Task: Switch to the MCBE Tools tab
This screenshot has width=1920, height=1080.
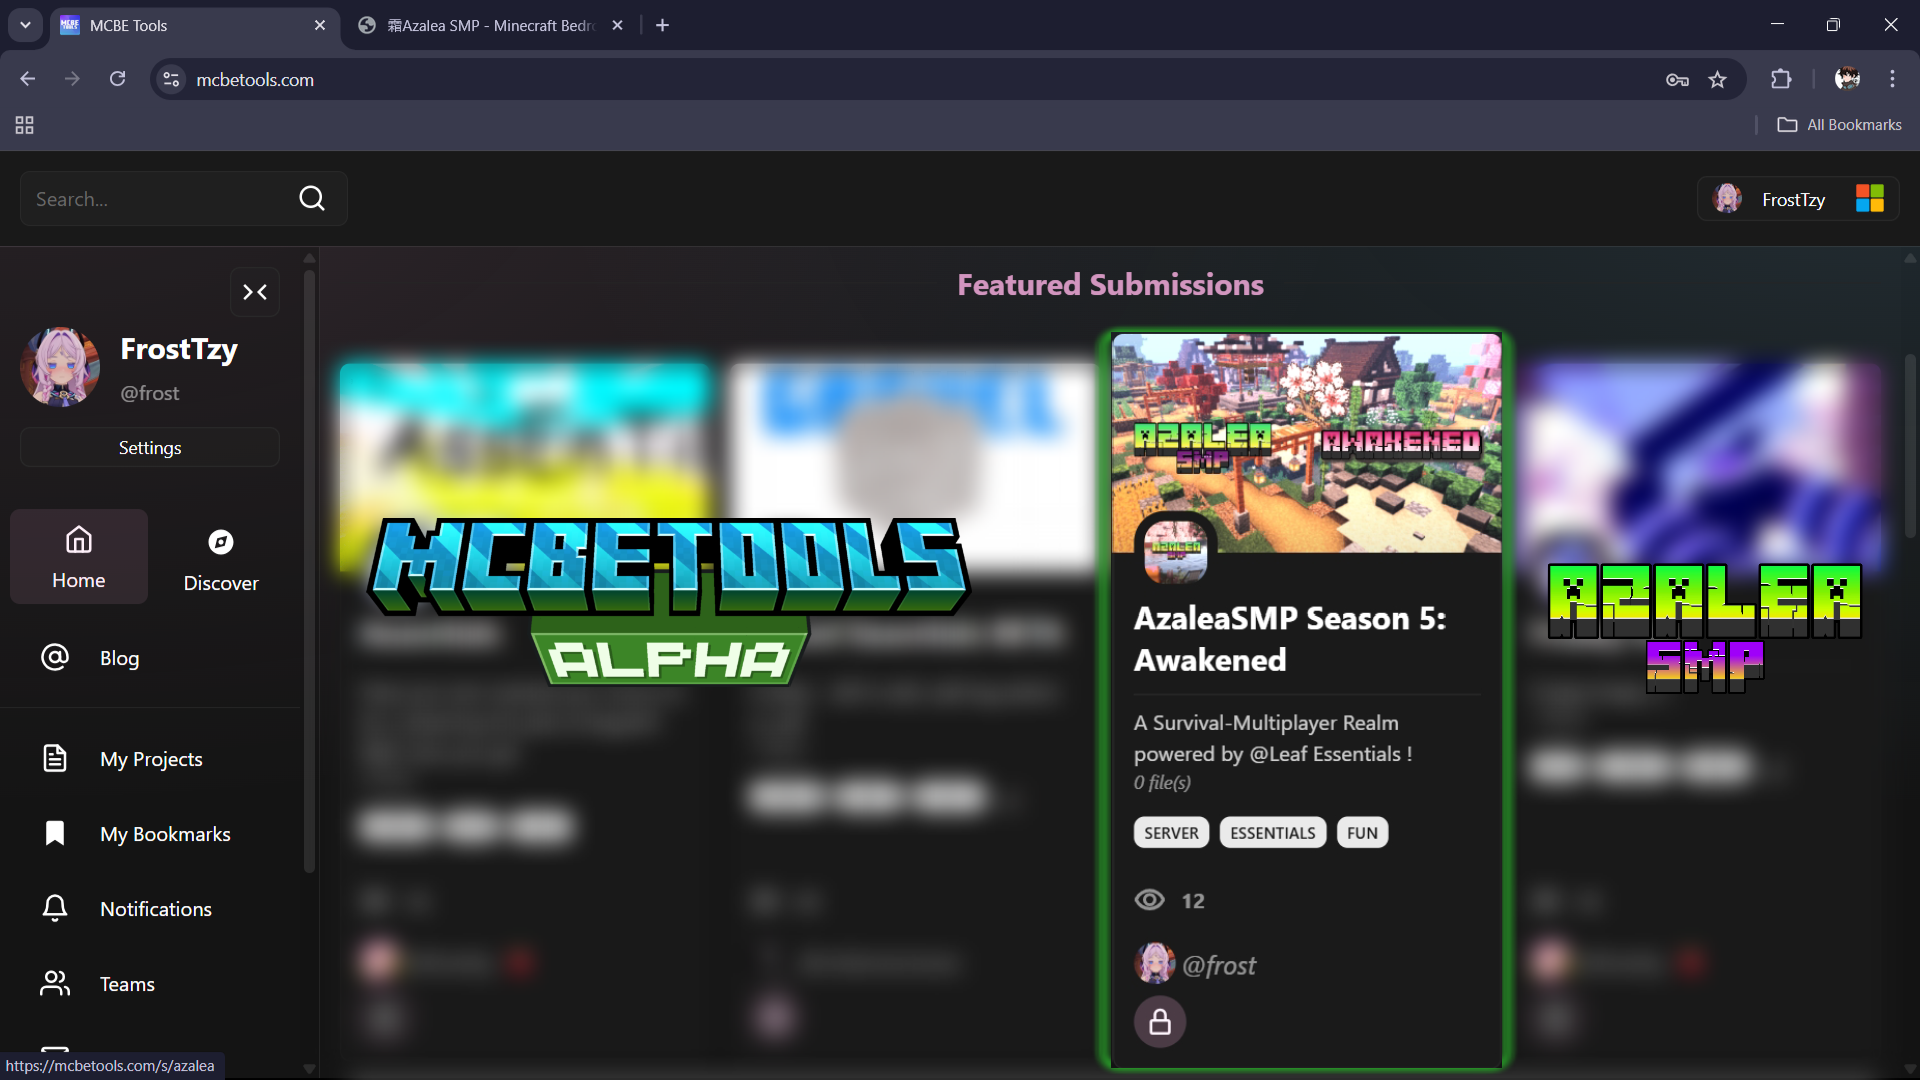Action: (x=193, y=25)
